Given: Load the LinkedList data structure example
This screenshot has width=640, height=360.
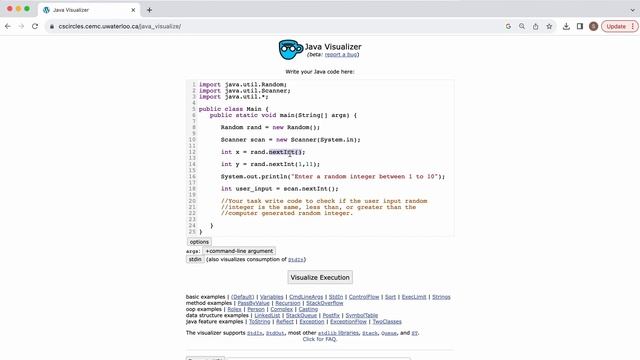Looking at the screenshot, I should 267,316.
